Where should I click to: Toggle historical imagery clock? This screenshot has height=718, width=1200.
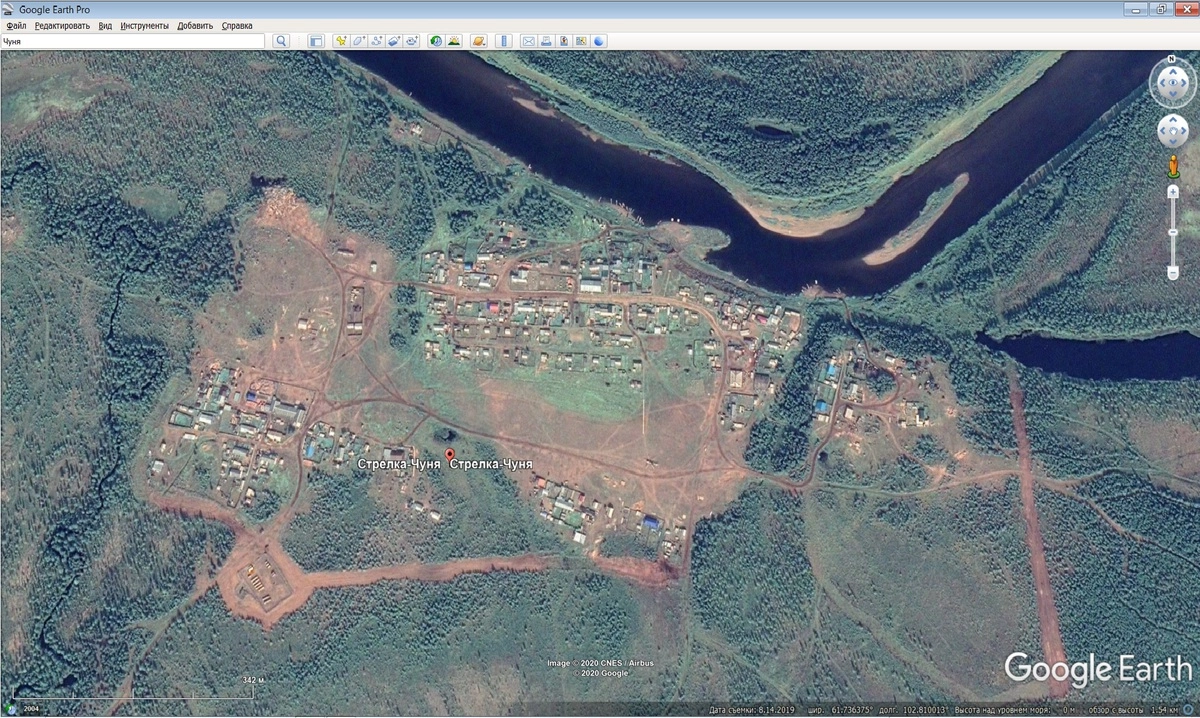436,41
